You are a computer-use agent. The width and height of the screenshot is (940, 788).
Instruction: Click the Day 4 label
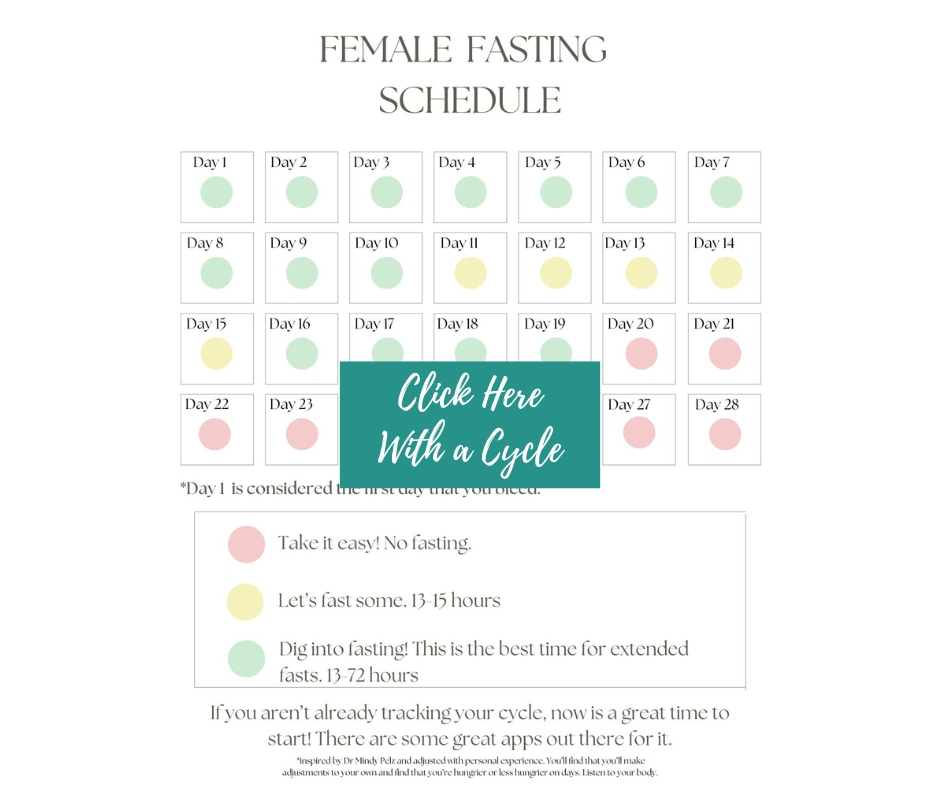click(x=457, y=163)
